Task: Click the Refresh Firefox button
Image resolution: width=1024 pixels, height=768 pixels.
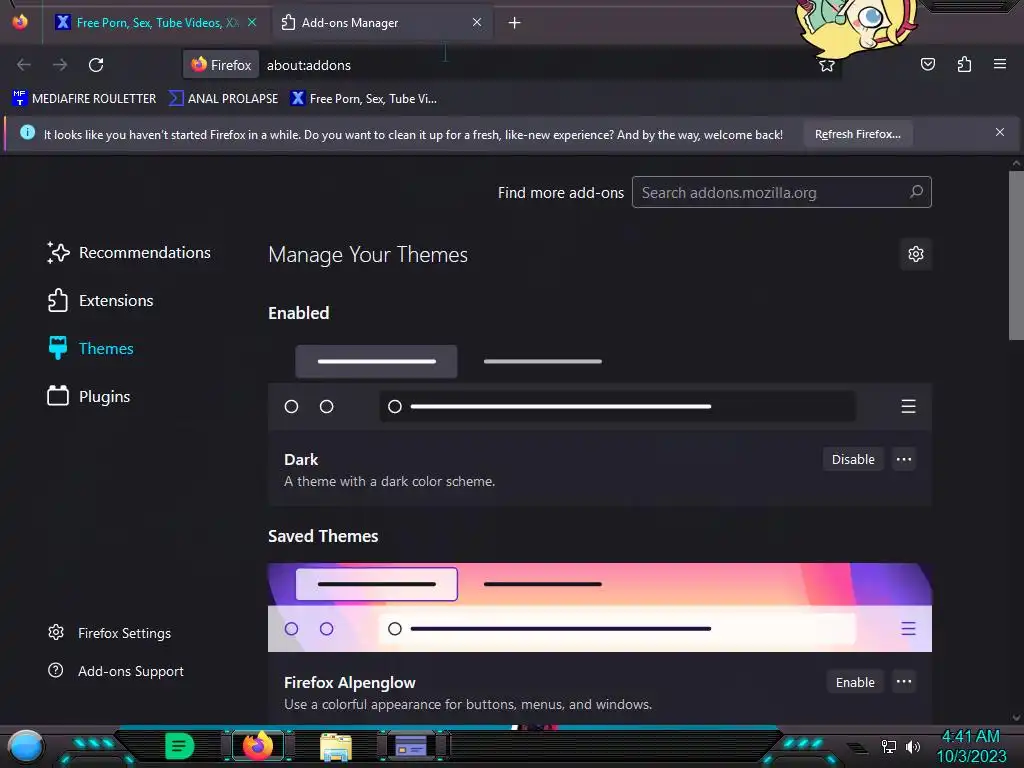Action: click(857, 134)
